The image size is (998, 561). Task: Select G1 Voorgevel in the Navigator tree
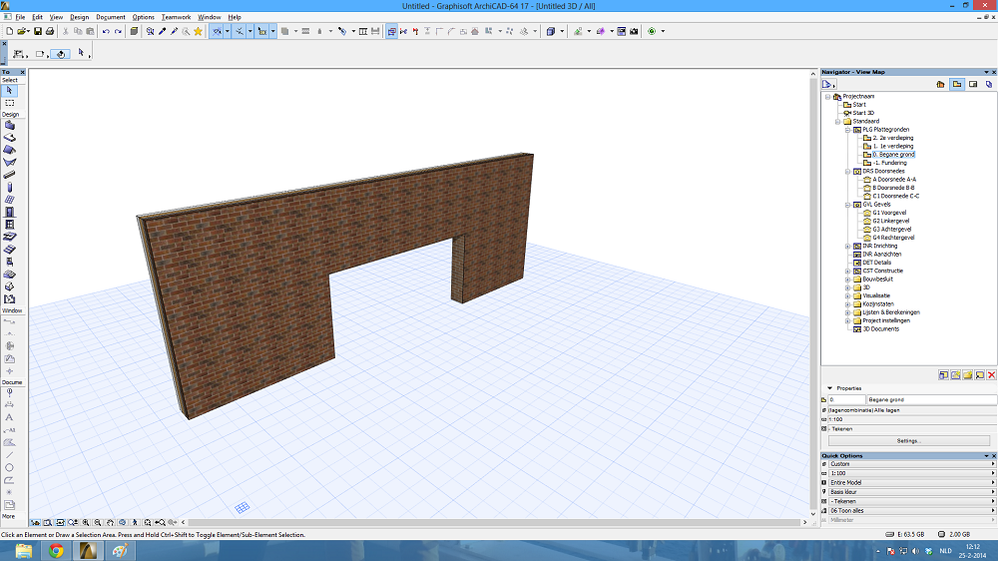click(x=890, y=213)
